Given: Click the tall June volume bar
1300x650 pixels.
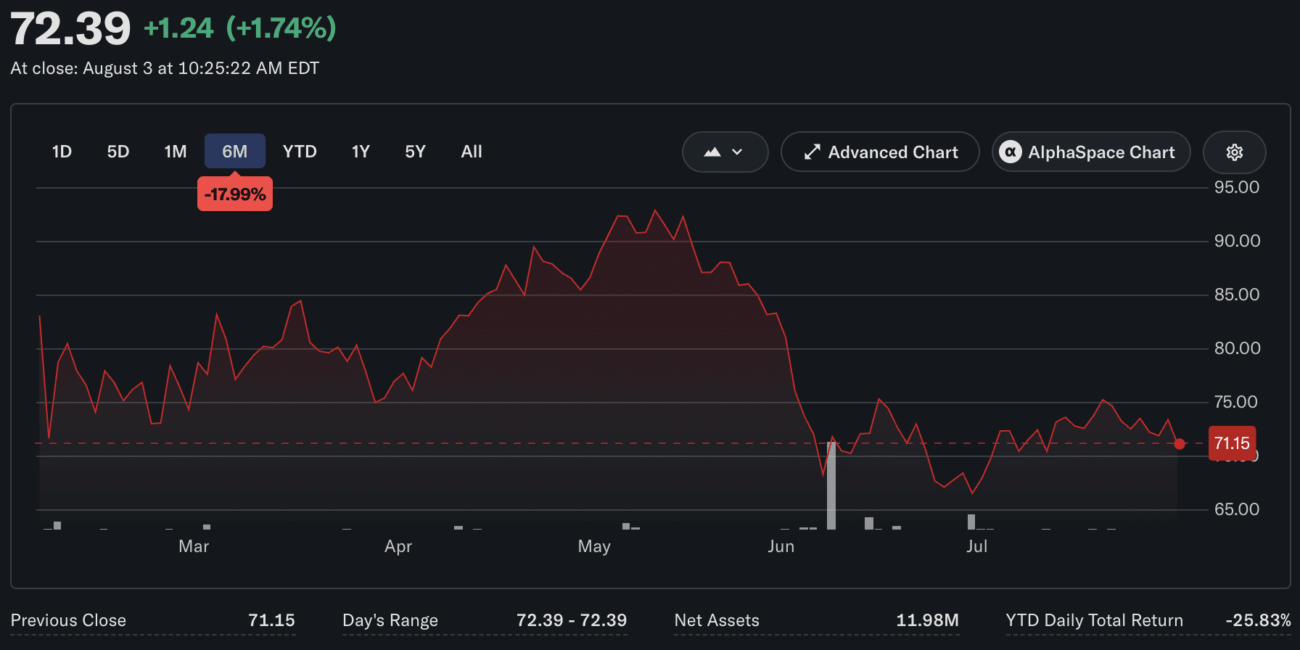Looking at the screenshot, I should pos(831,485).
